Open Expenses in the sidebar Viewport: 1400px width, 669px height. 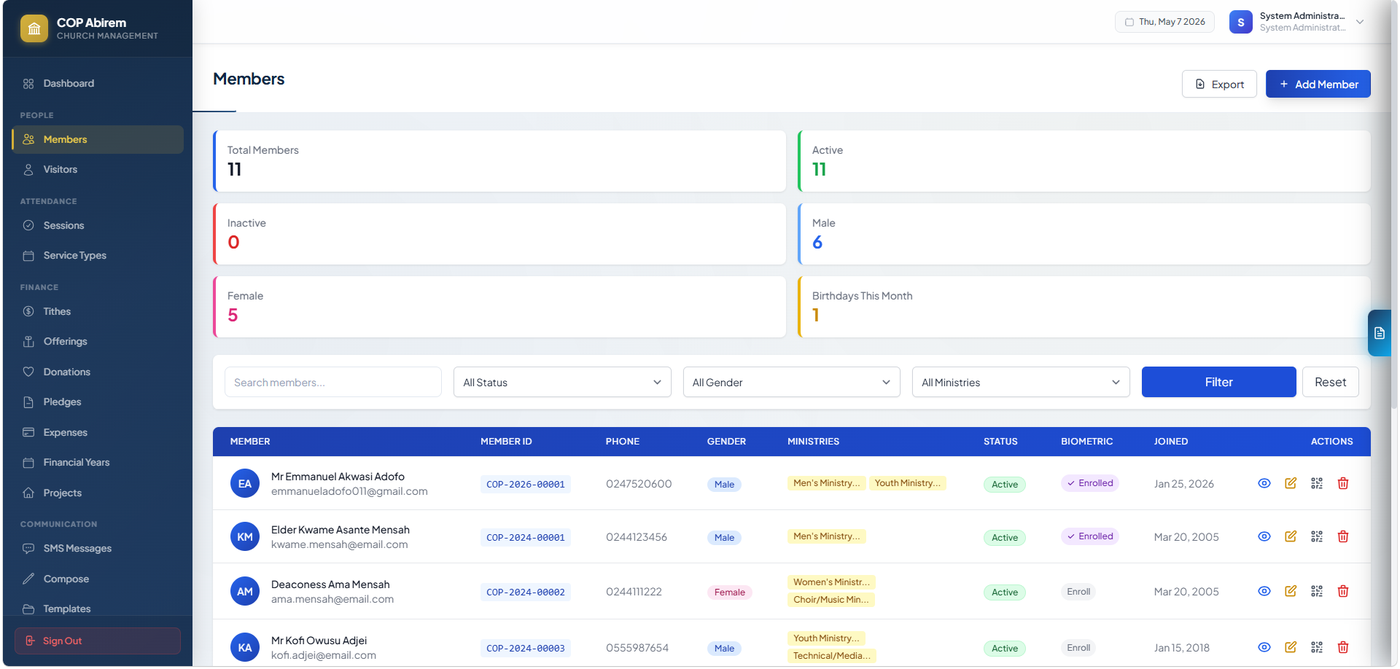click(97, 432)
